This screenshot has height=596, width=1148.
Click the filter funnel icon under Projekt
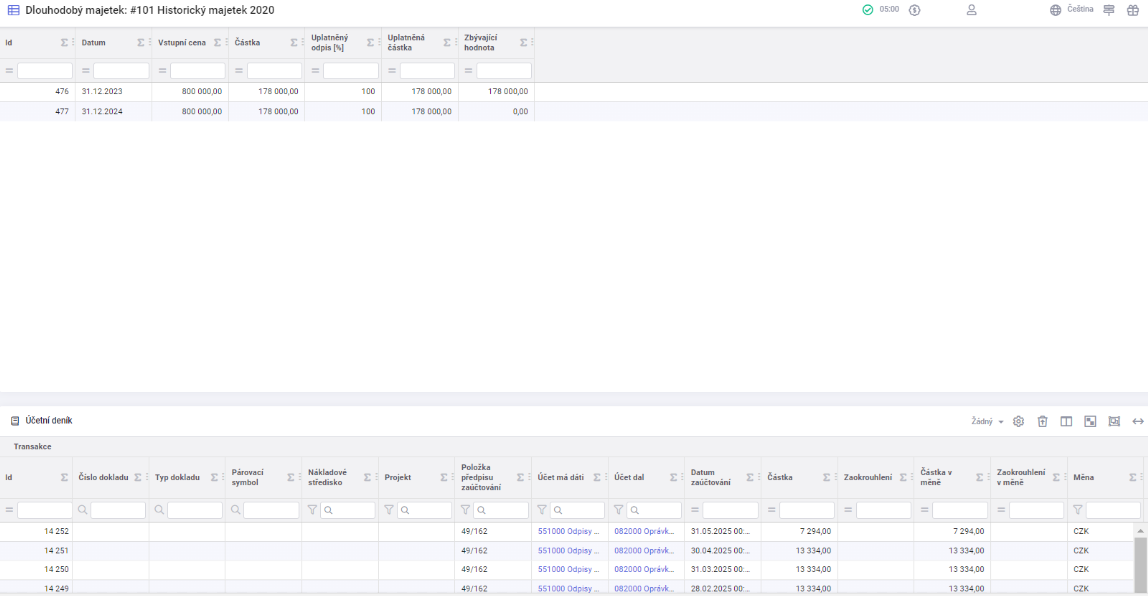(389, 510)
